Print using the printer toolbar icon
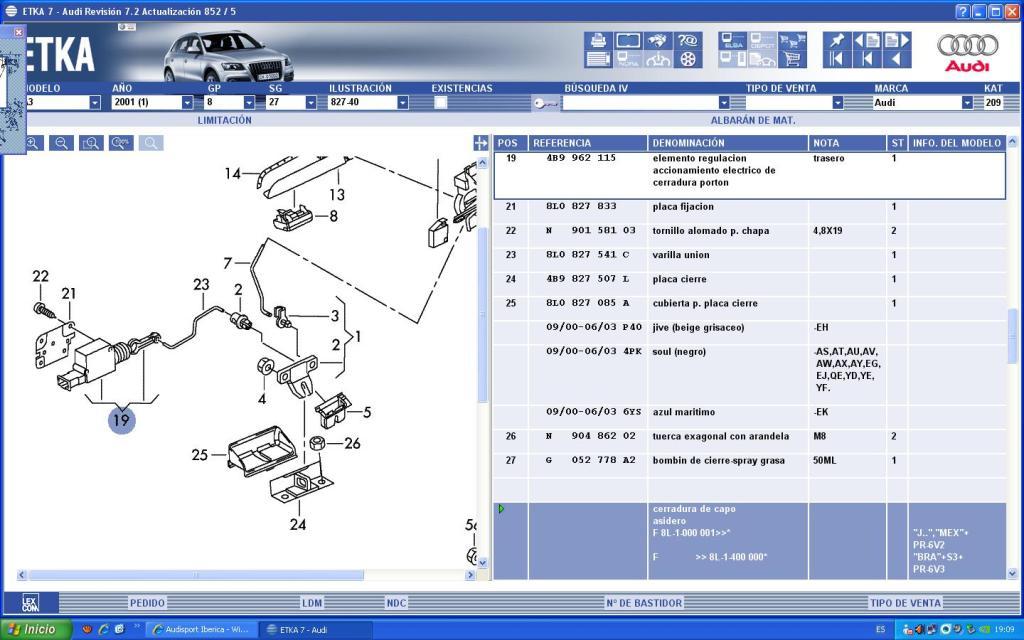This screenshot has height=640, width=1024. [598, 40]
